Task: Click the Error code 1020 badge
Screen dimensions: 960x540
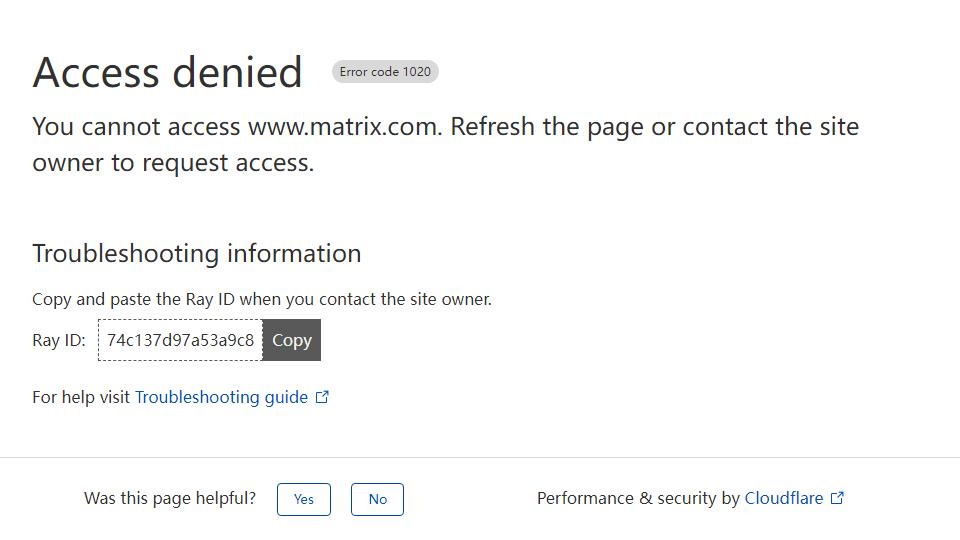Action: 385,72
